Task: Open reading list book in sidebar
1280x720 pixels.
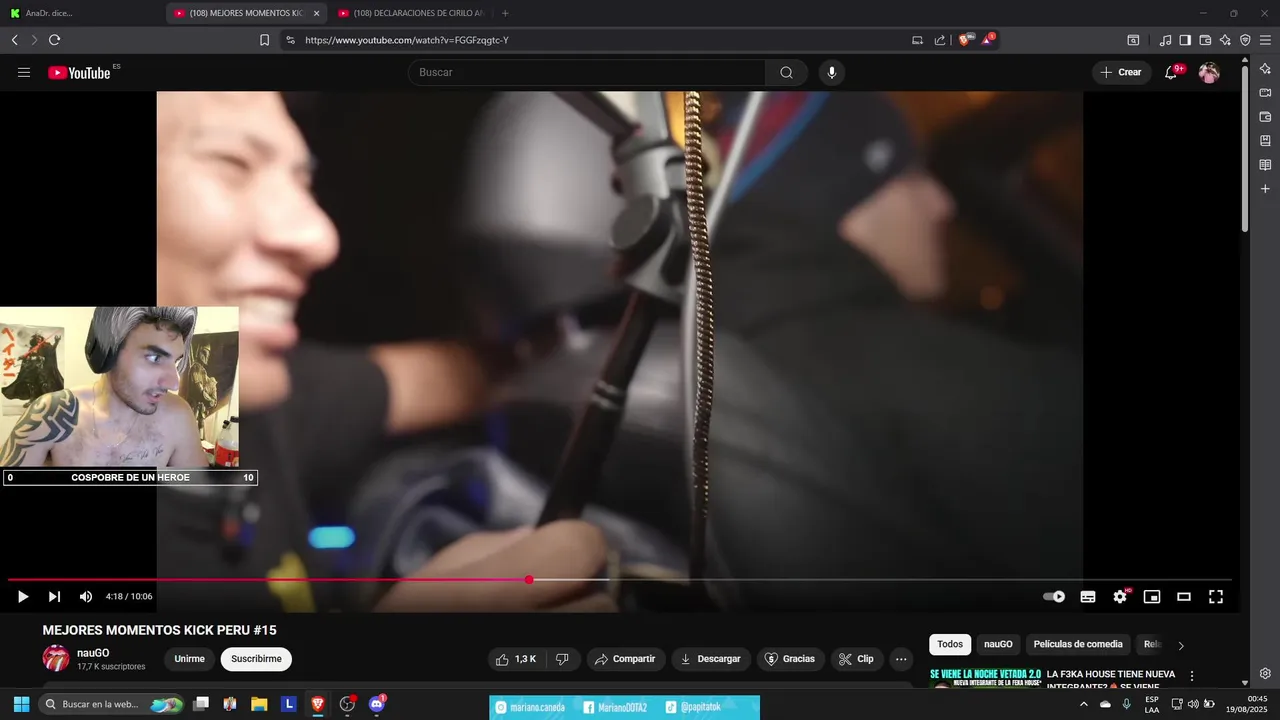Action: click(x=1265, y=165)
